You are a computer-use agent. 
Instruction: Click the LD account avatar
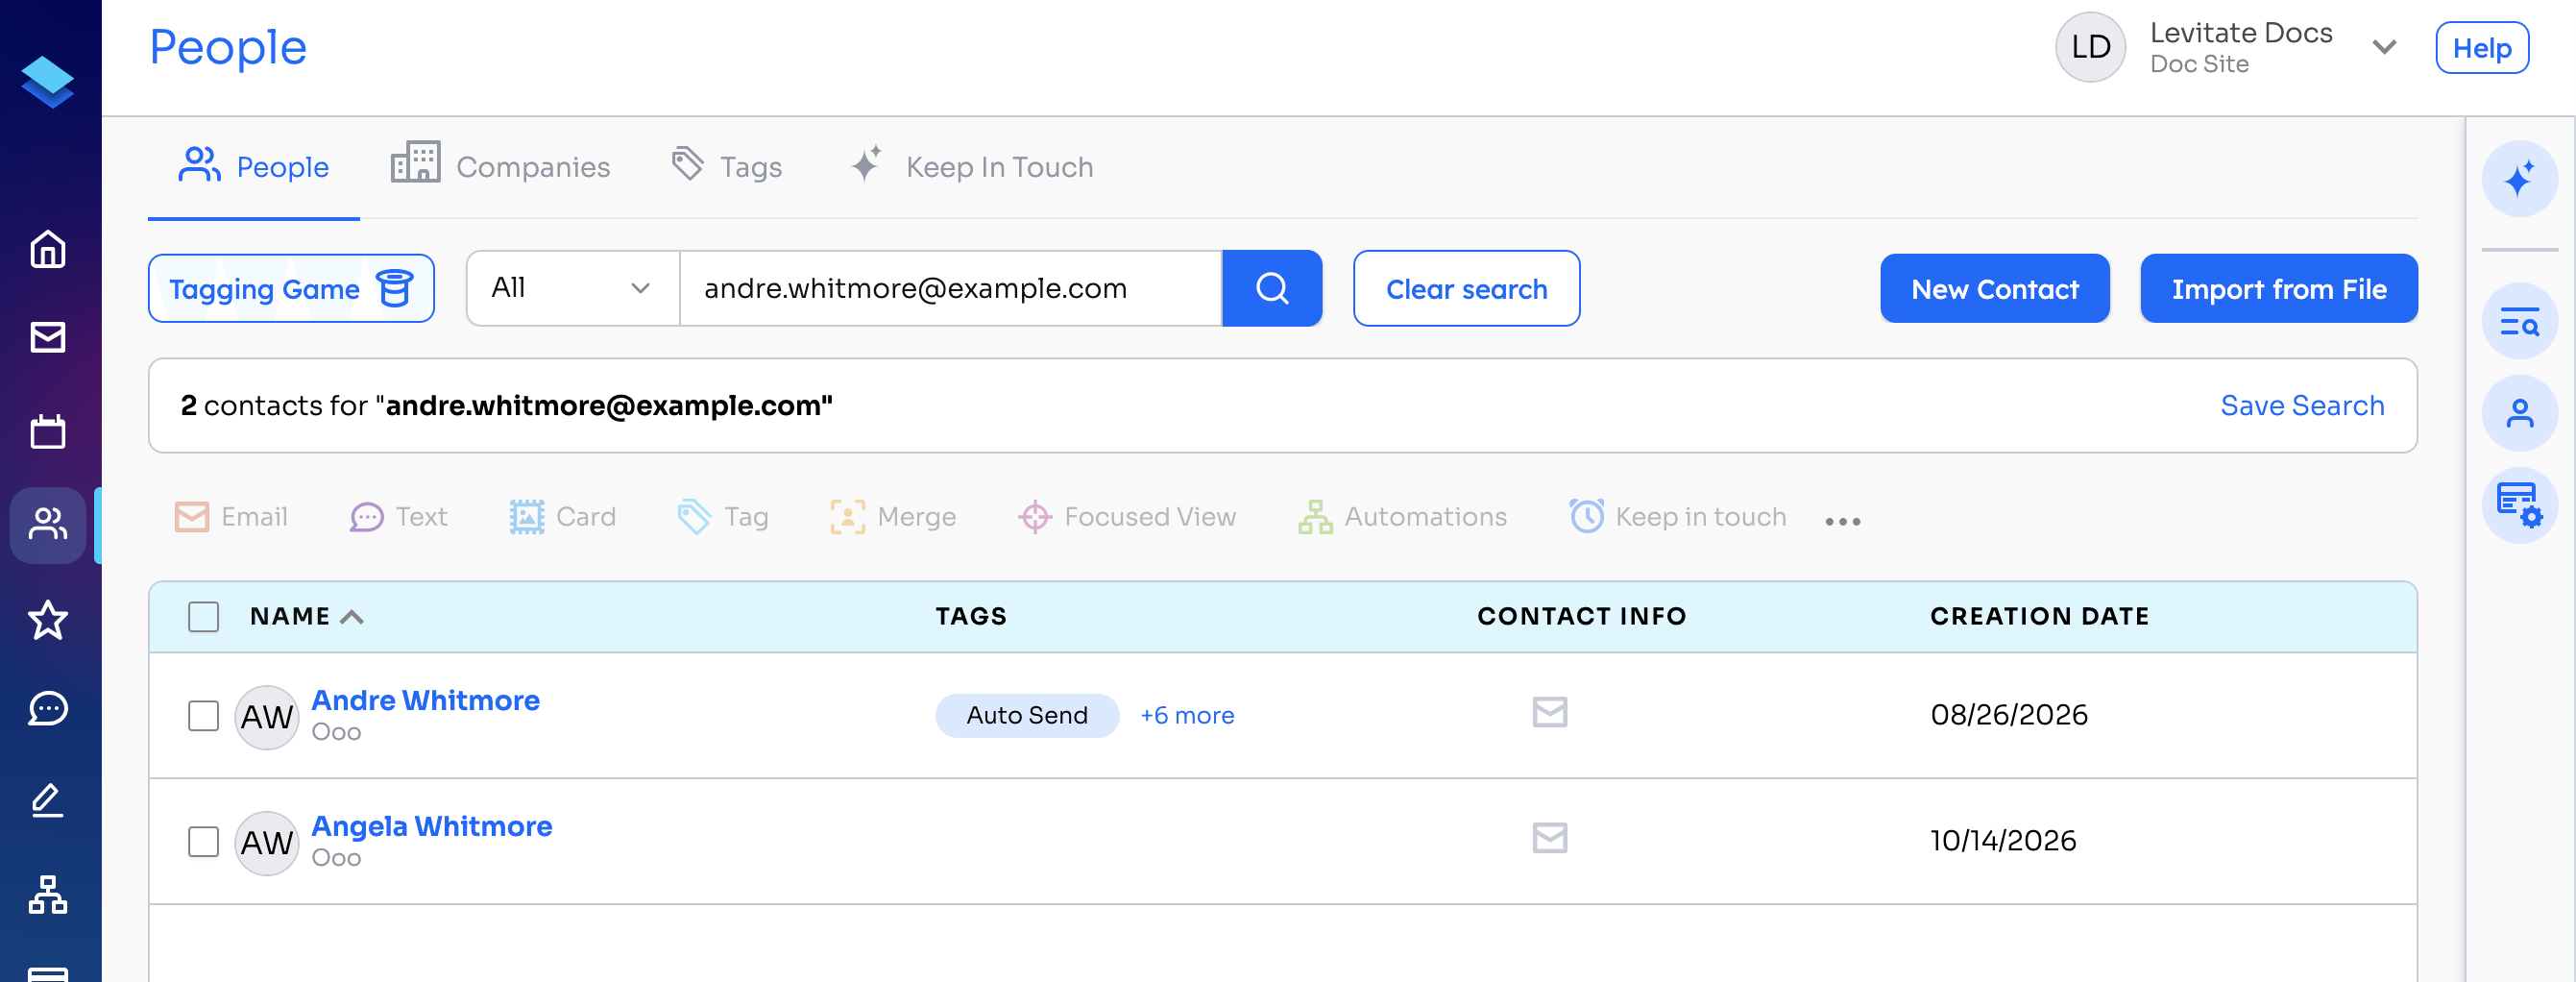coord(2090,47)
